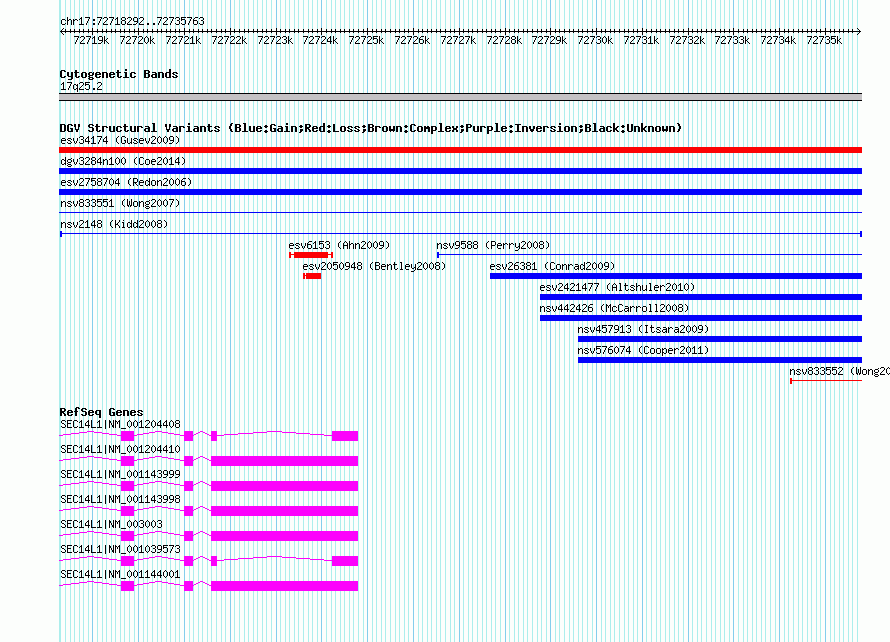Click the 72727k ruler mark

458,40
